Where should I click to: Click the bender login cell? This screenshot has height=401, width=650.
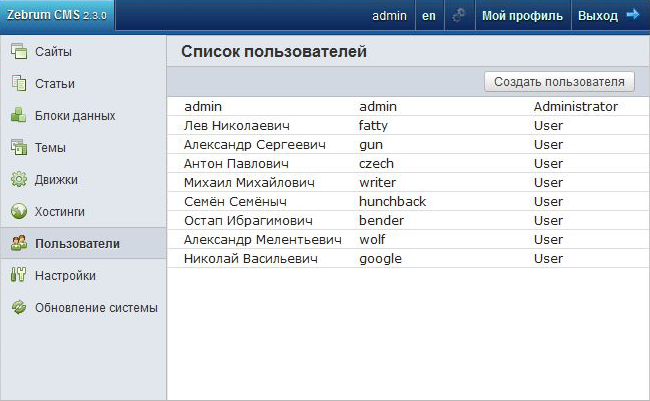(381, 221)
